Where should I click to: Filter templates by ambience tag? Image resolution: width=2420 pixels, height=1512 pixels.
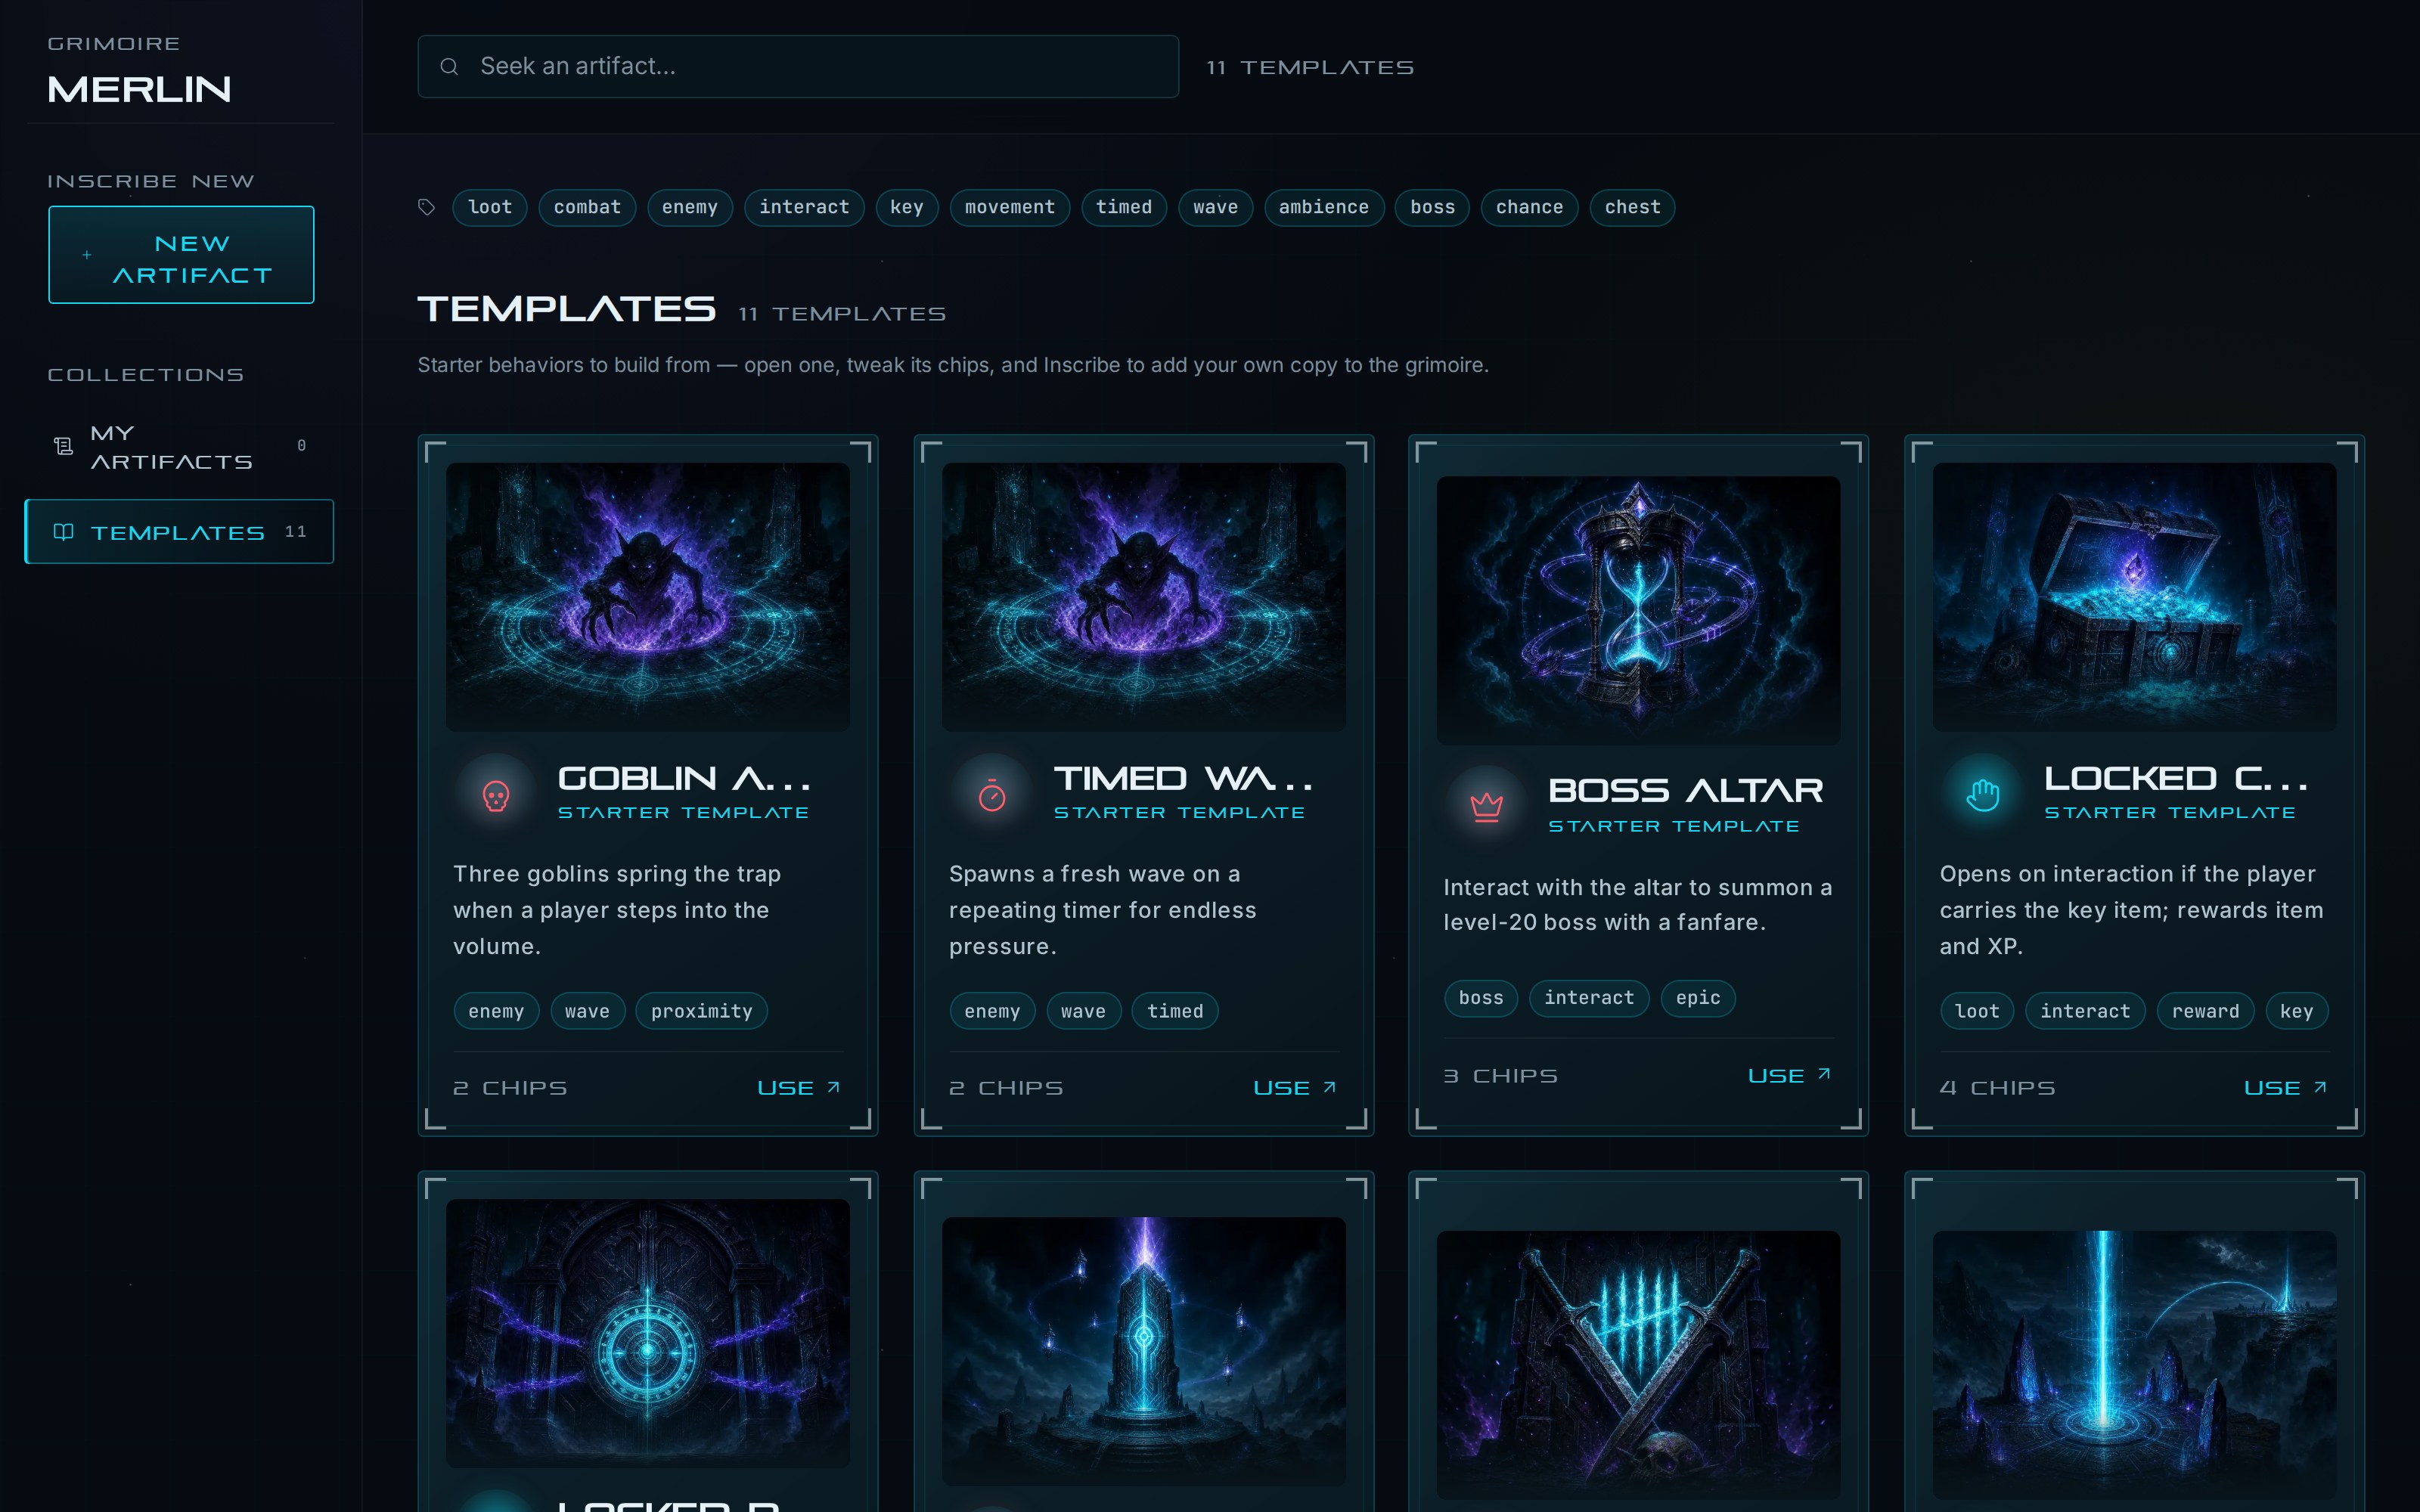point(1324,208)
